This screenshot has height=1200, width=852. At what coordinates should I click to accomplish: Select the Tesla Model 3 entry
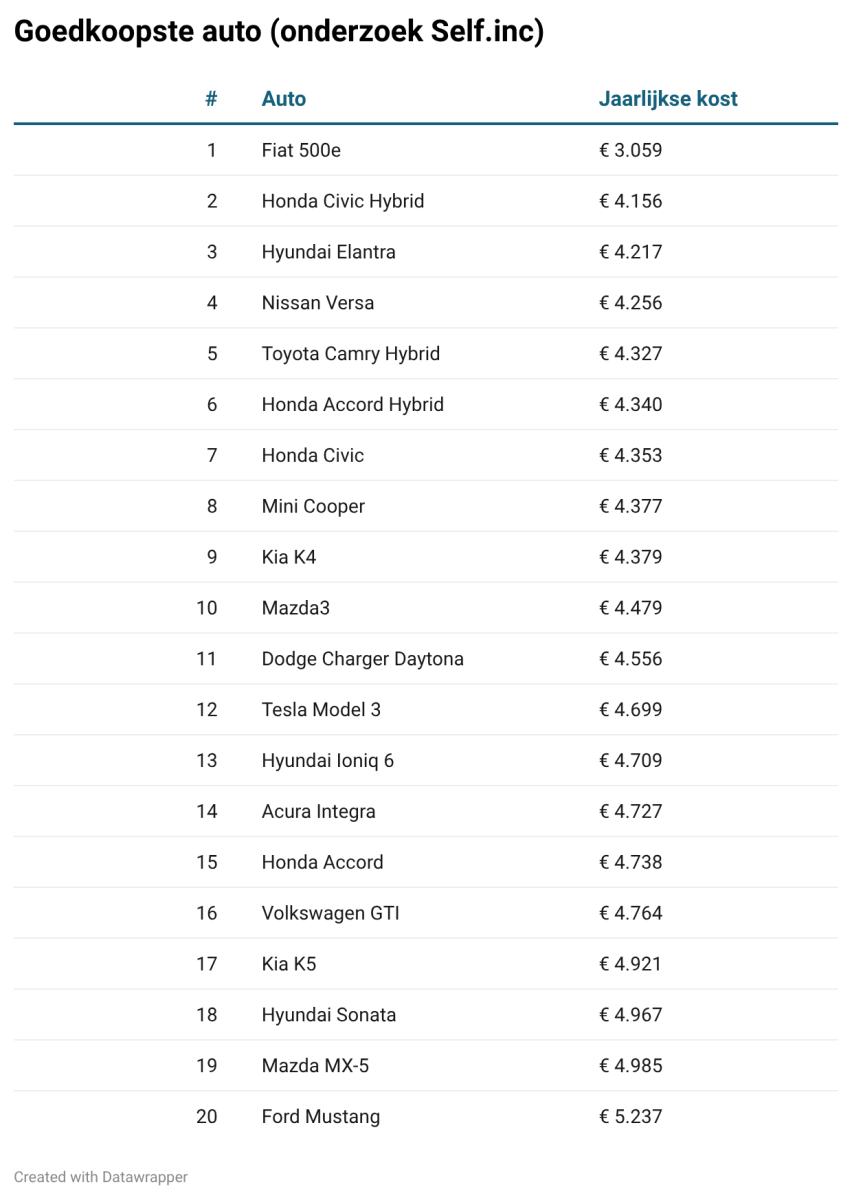click(321, 710)
